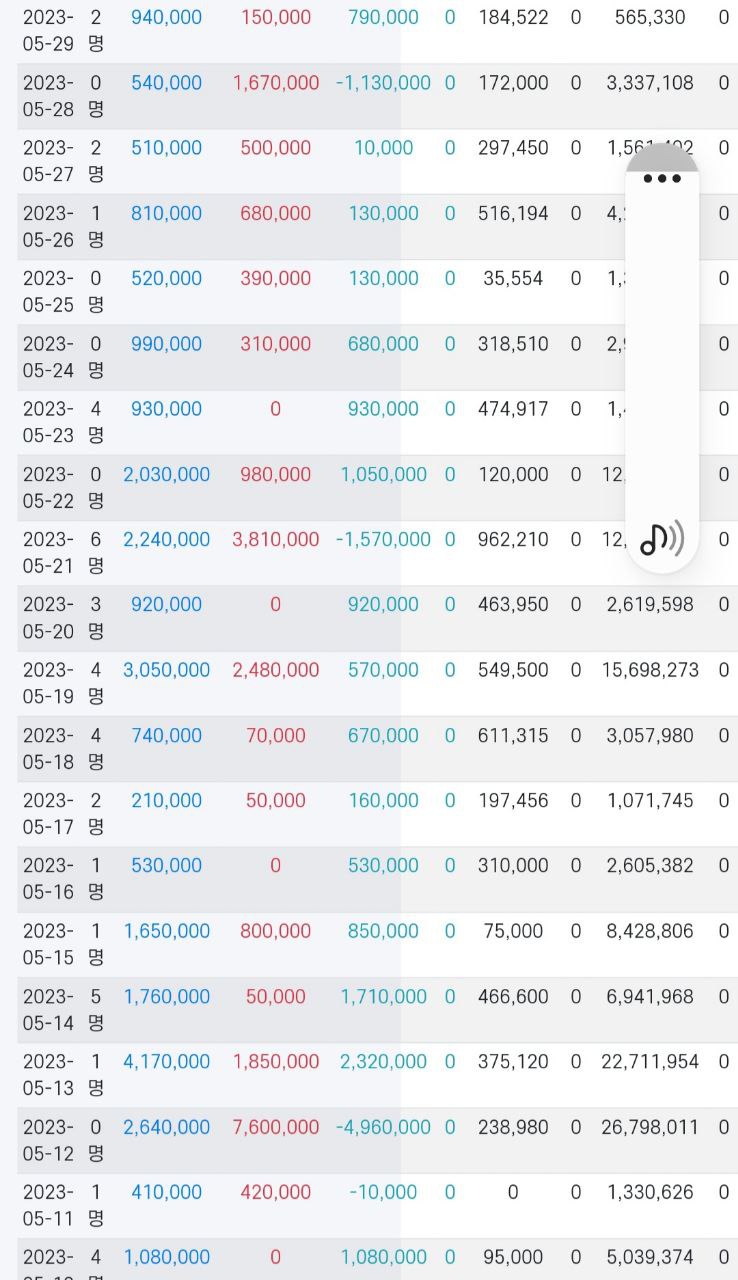Click the 3,337,108 amount on 05-28
The image size is (738, 1280).
click(x=650, y=83)
